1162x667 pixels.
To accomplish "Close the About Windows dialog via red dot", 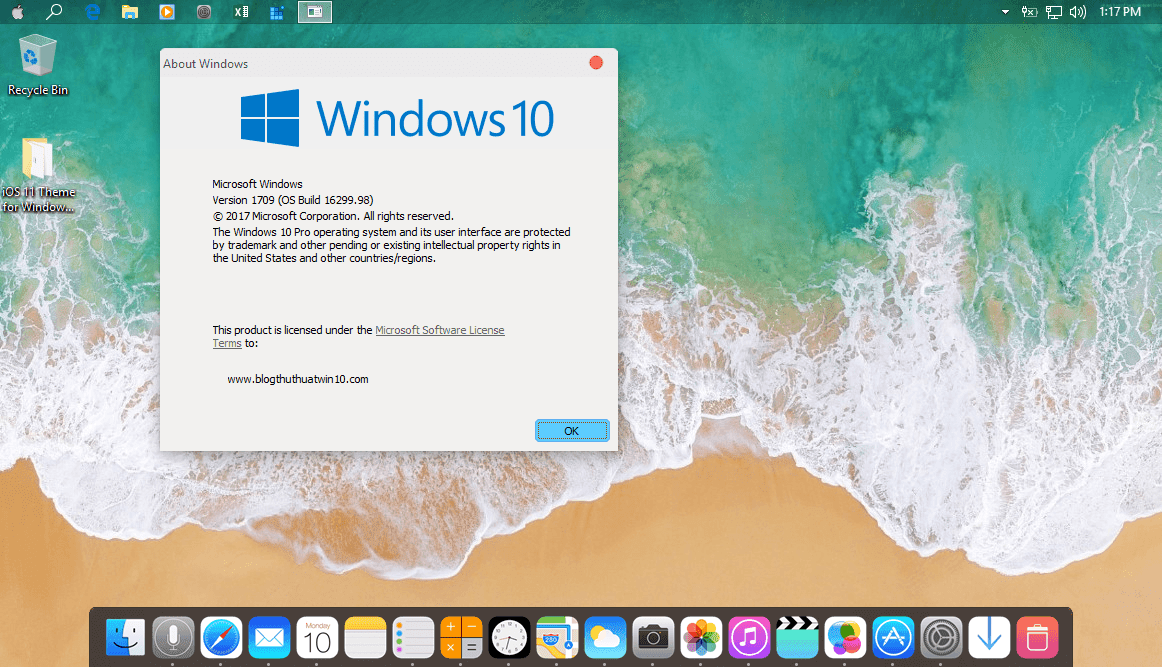I will click(x=596, y=63).
